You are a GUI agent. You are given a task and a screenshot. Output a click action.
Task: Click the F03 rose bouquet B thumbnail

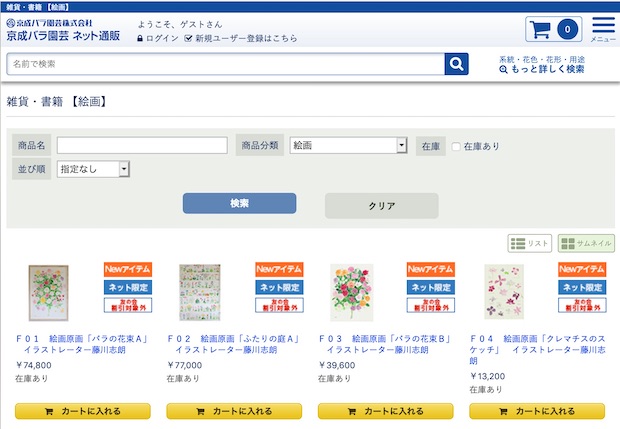click(352, 293)
